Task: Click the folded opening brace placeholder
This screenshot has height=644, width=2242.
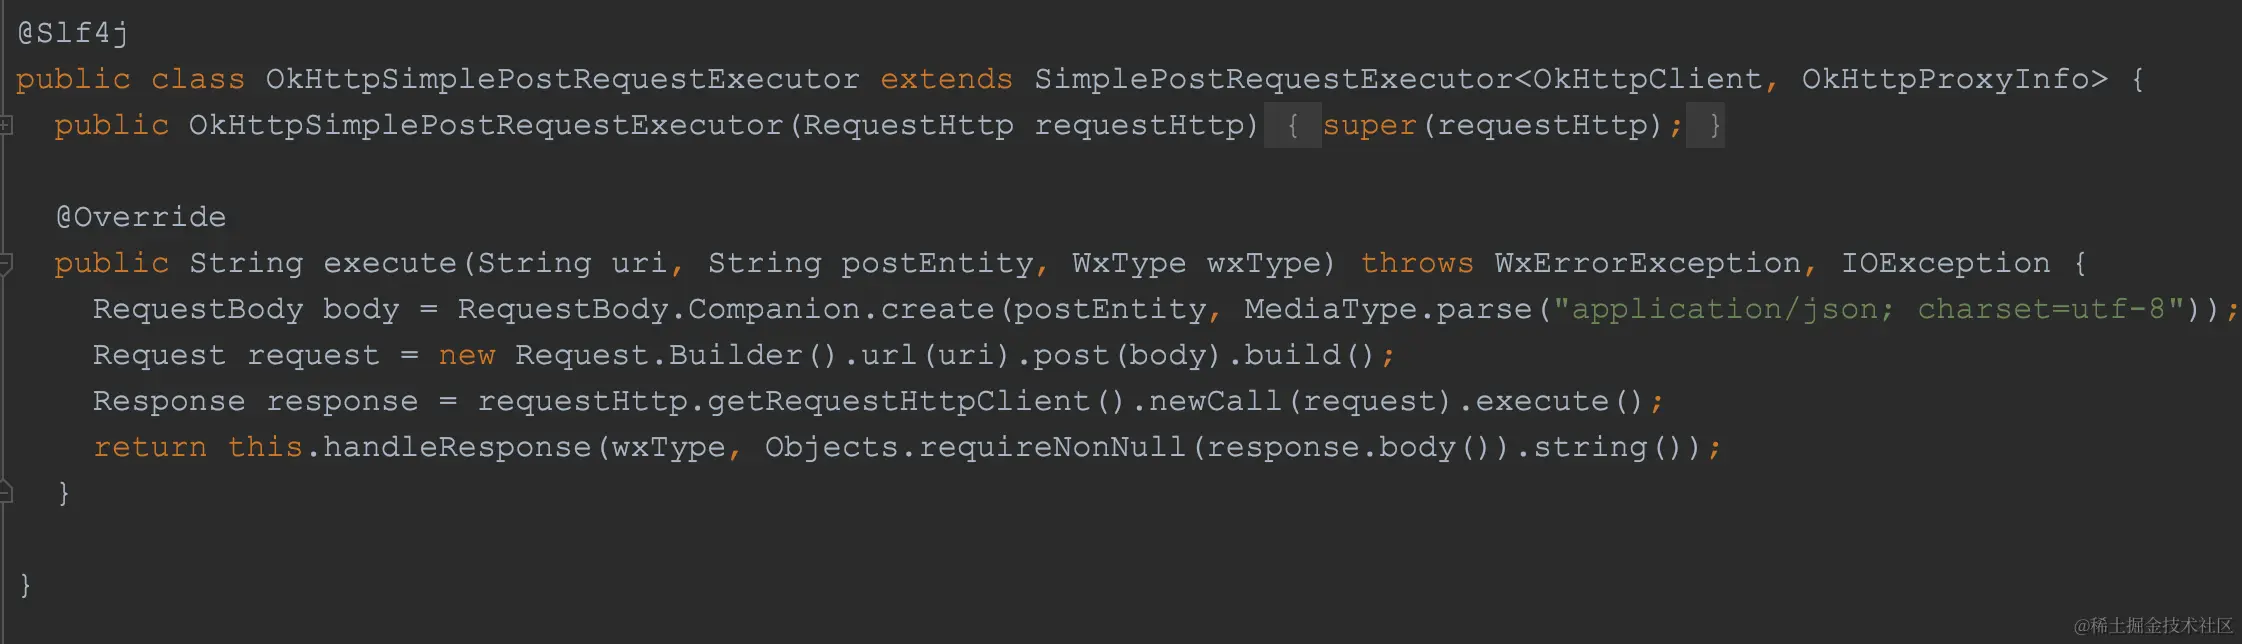Action: tap(1293, 126)
